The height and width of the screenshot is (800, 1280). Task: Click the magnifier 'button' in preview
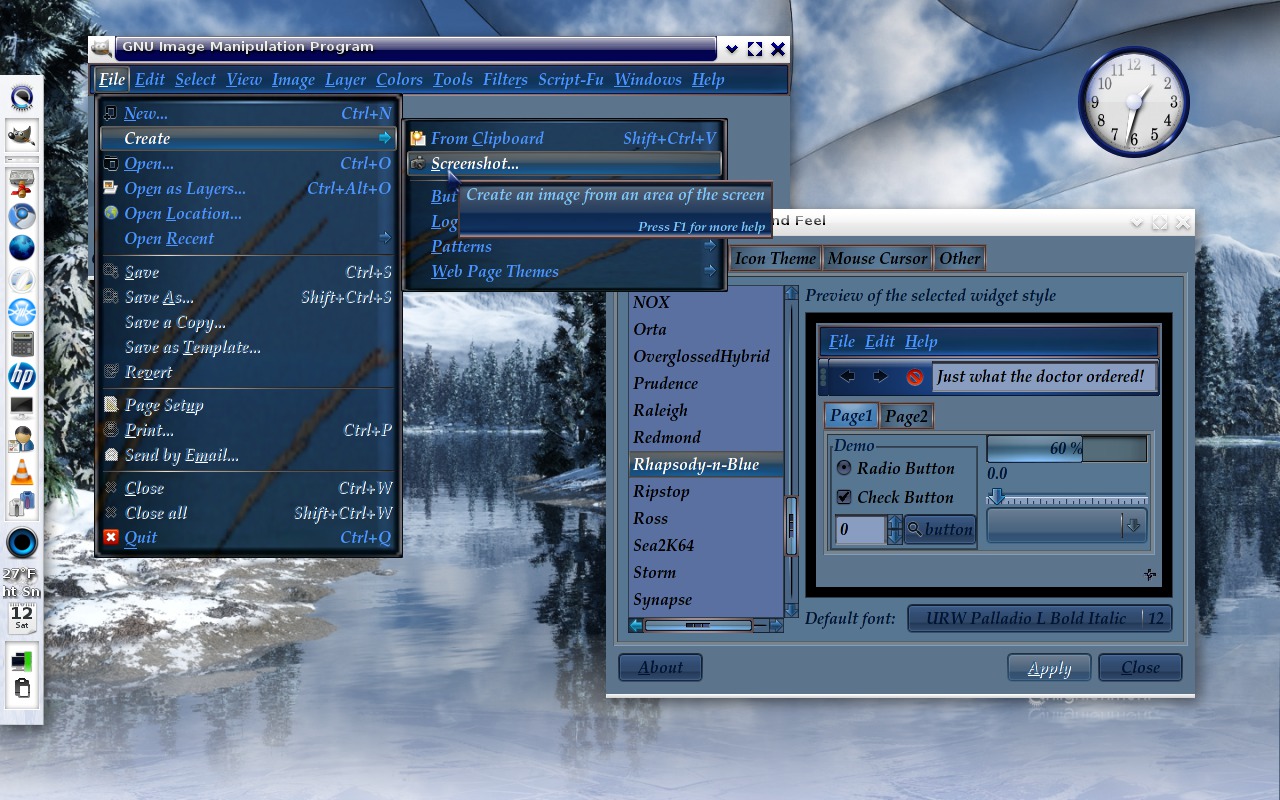[x=940, y=530]
